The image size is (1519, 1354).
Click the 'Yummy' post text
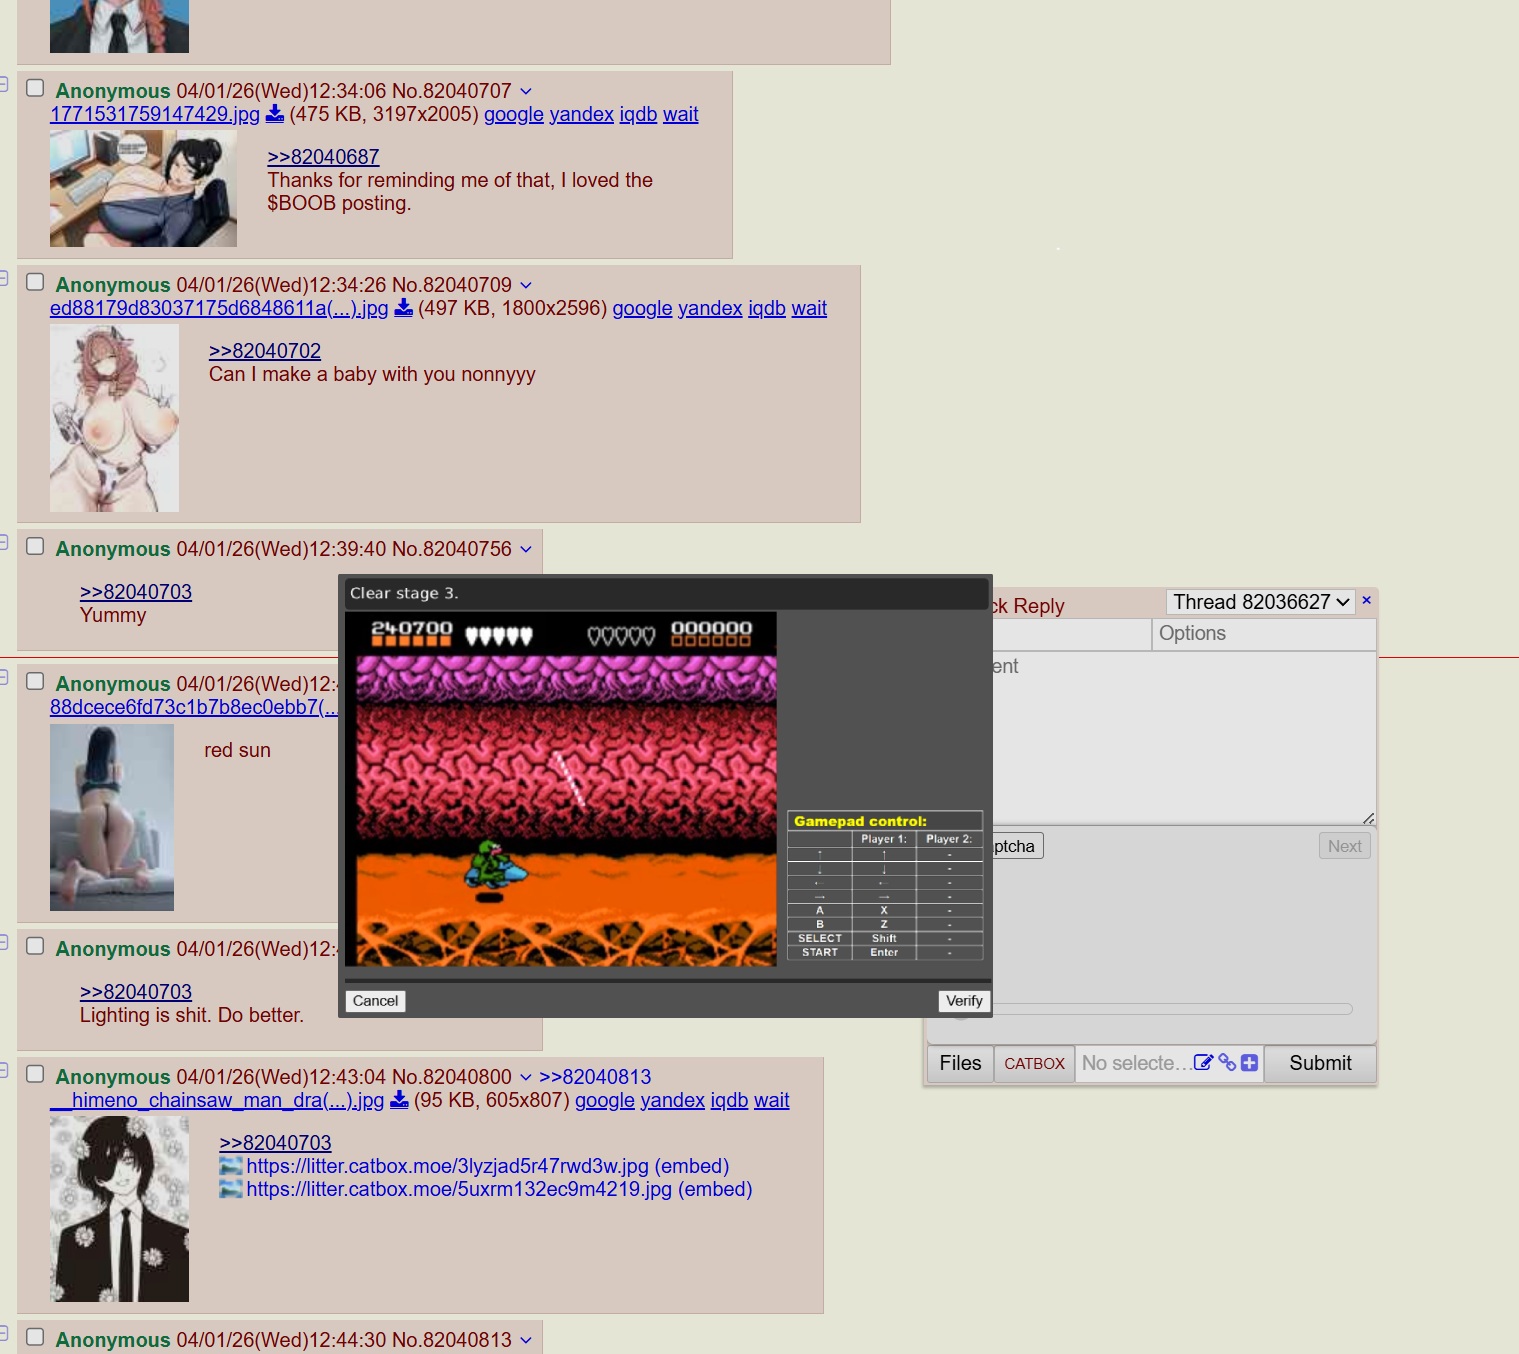(x=113, y=615)
